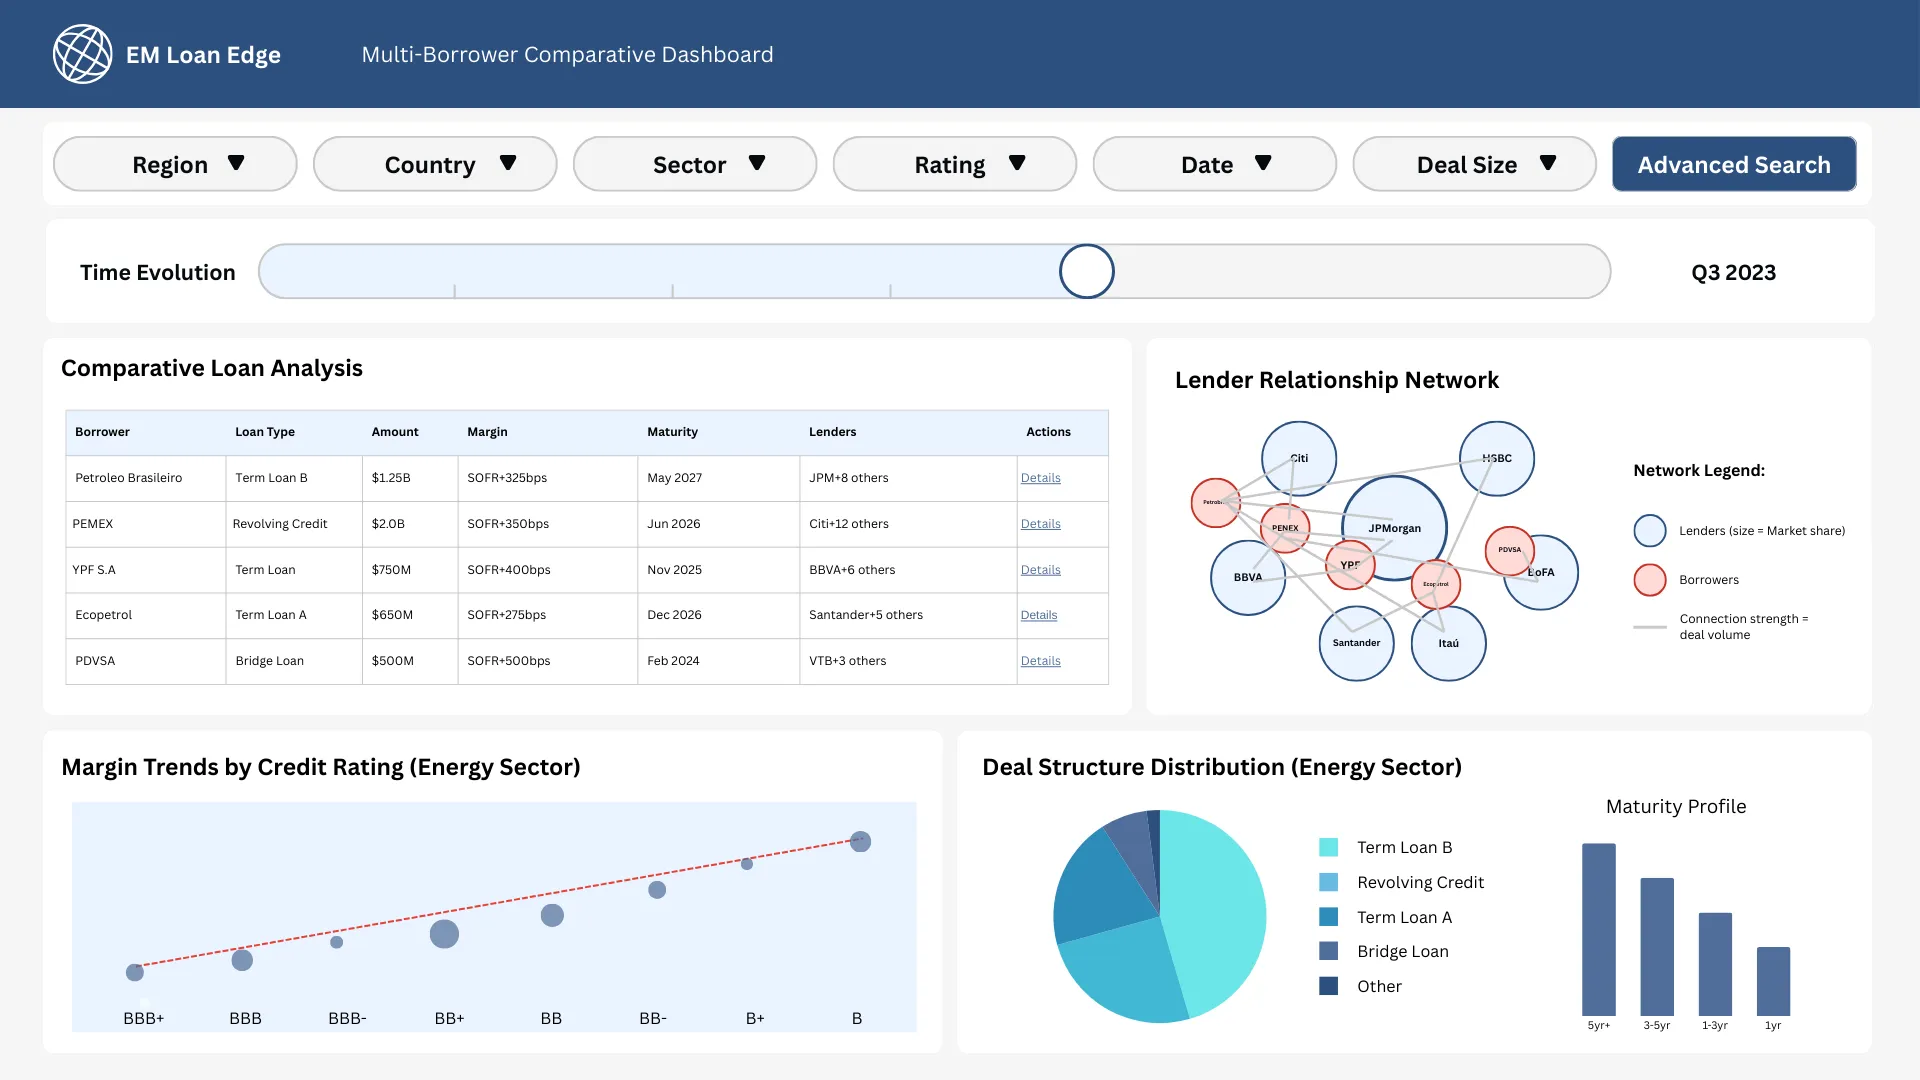The image size is (1920, 1080).
Task: Click the 3-5yr maturity bar
Action: [x=1657, y=947]
